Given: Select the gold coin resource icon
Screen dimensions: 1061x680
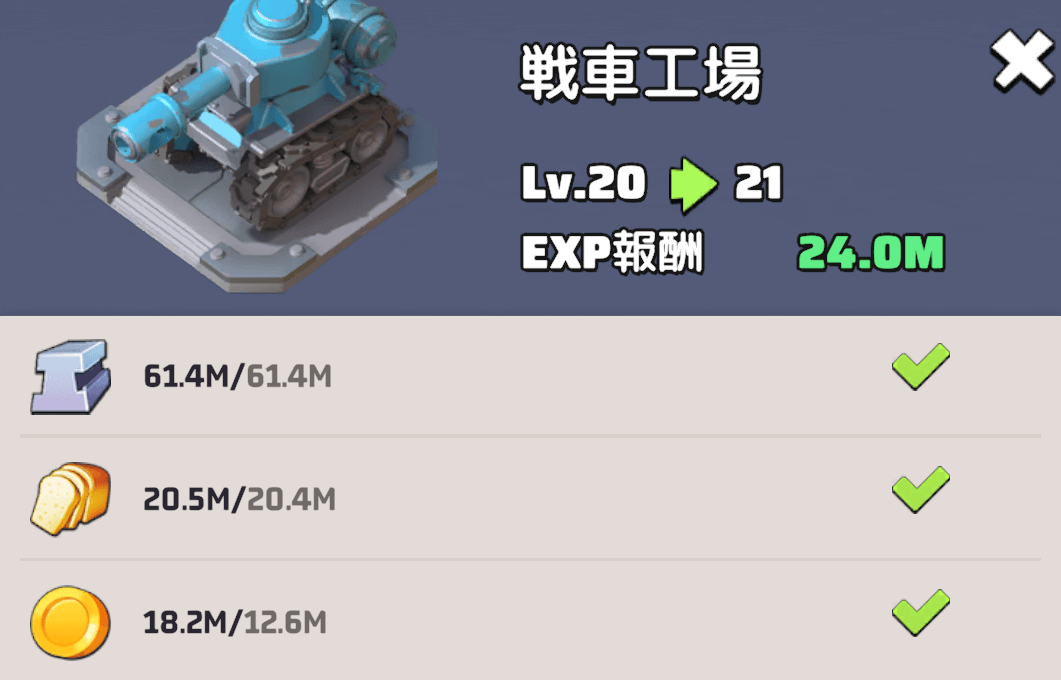Looking at the screenshot, I should tap(70, 622).
